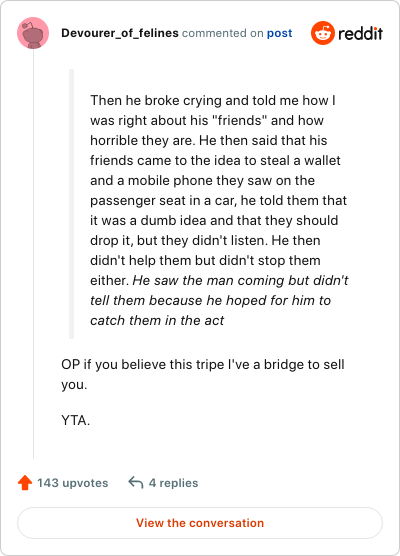The width and height of the screenshot is (400, 556).
Task: Open the blue "post" link
Action: tap(279, 33)
